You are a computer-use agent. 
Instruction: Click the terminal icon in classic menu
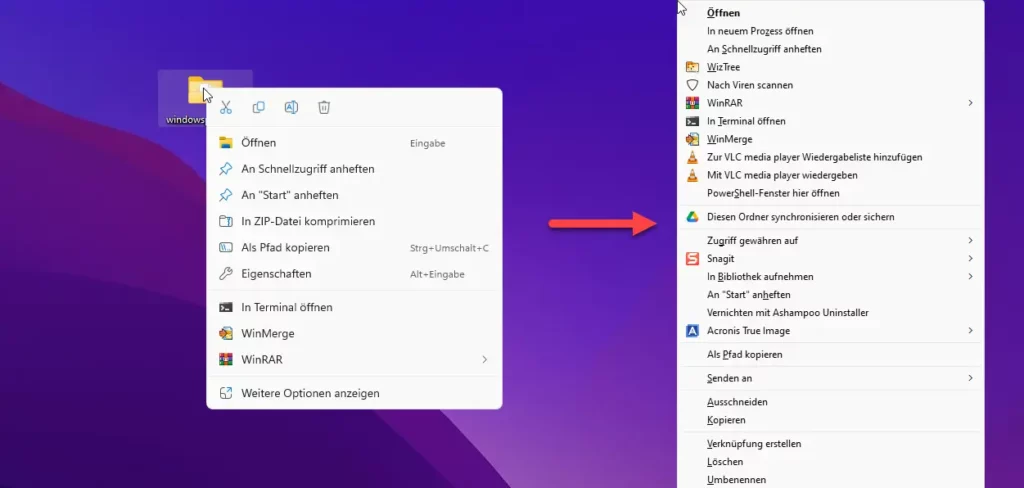(x=692, y=121)
